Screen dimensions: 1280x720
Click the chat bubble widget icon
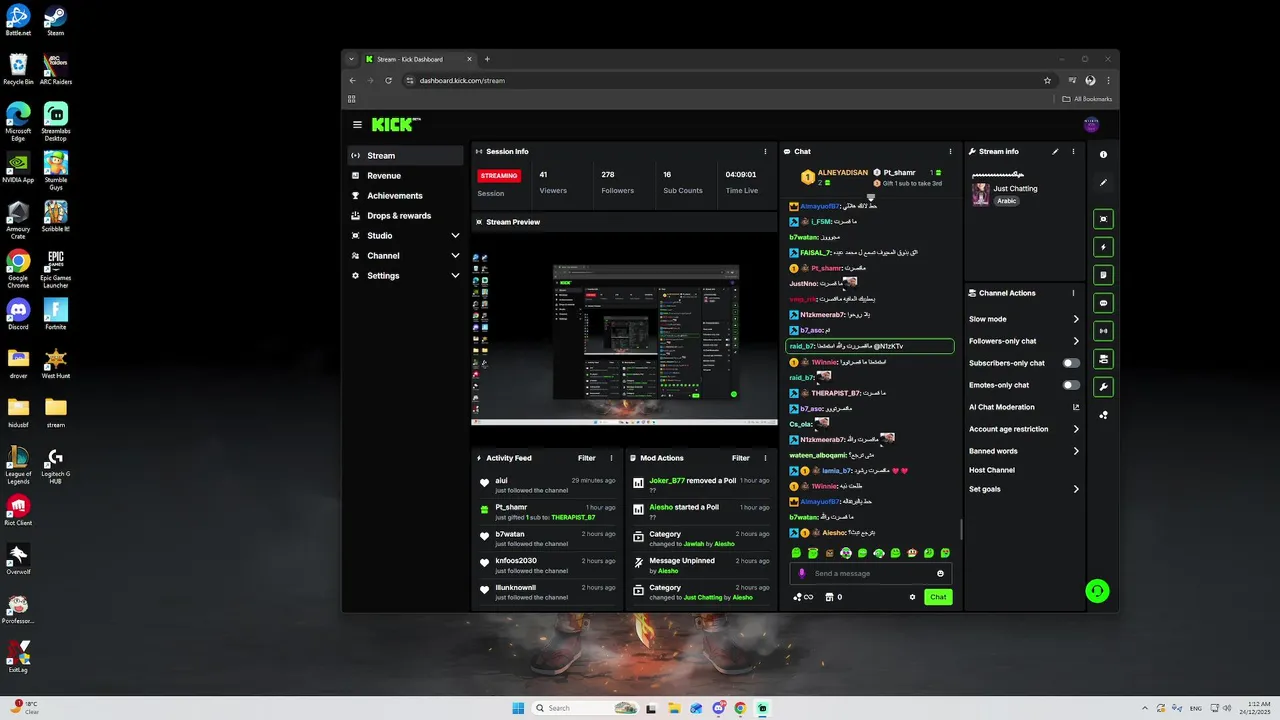tap(1104, 303)
